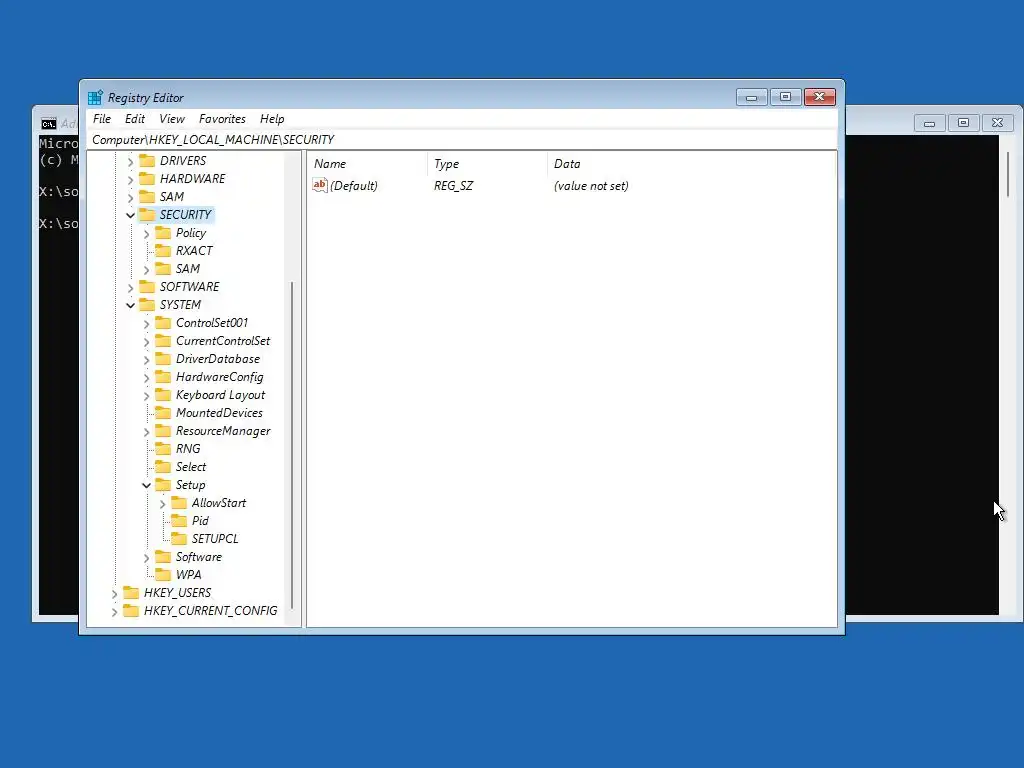This screenshot has height=768, width=1024.
Task: Click the Keyboard Layout folder icon
Action: [163, 394]
